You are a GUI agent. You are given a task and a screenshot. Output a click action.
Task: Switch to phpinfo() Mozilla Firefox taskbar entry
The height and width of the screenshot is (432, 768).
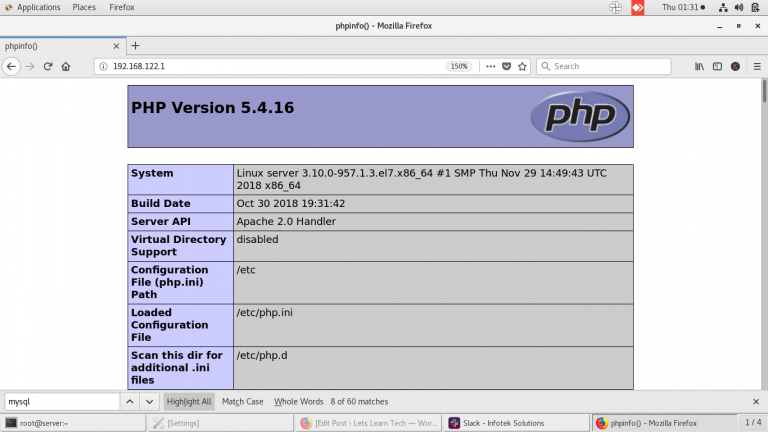[665, 423]
